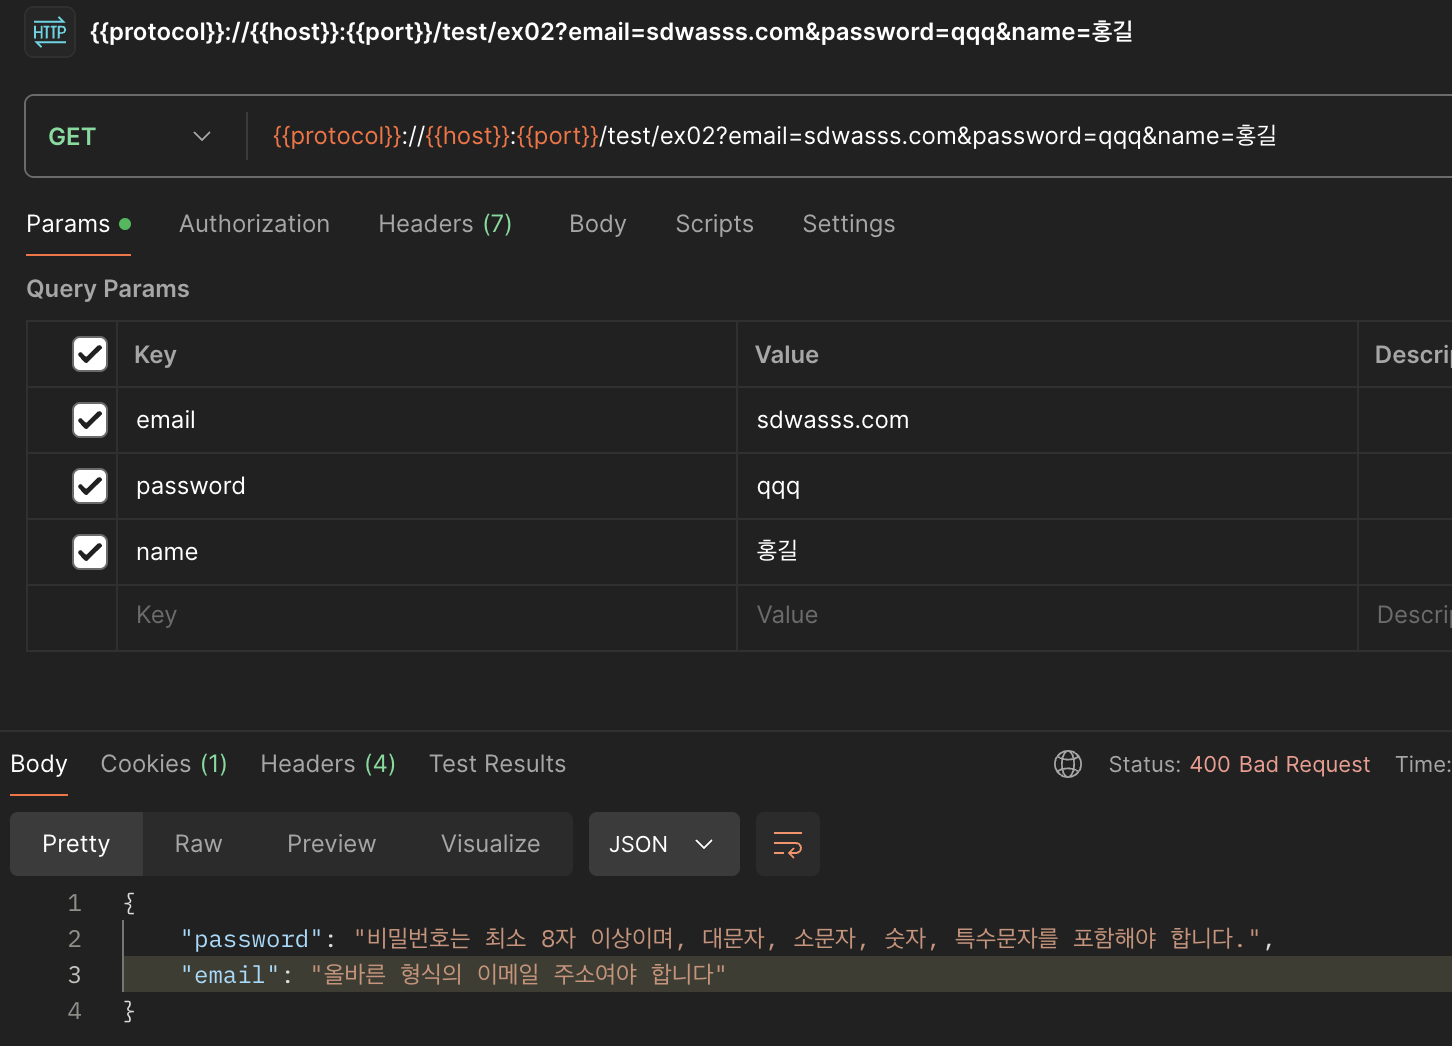Click the 400 Bad Request status text
The image size is (1452, 1046).
[x=1279, y=764]
